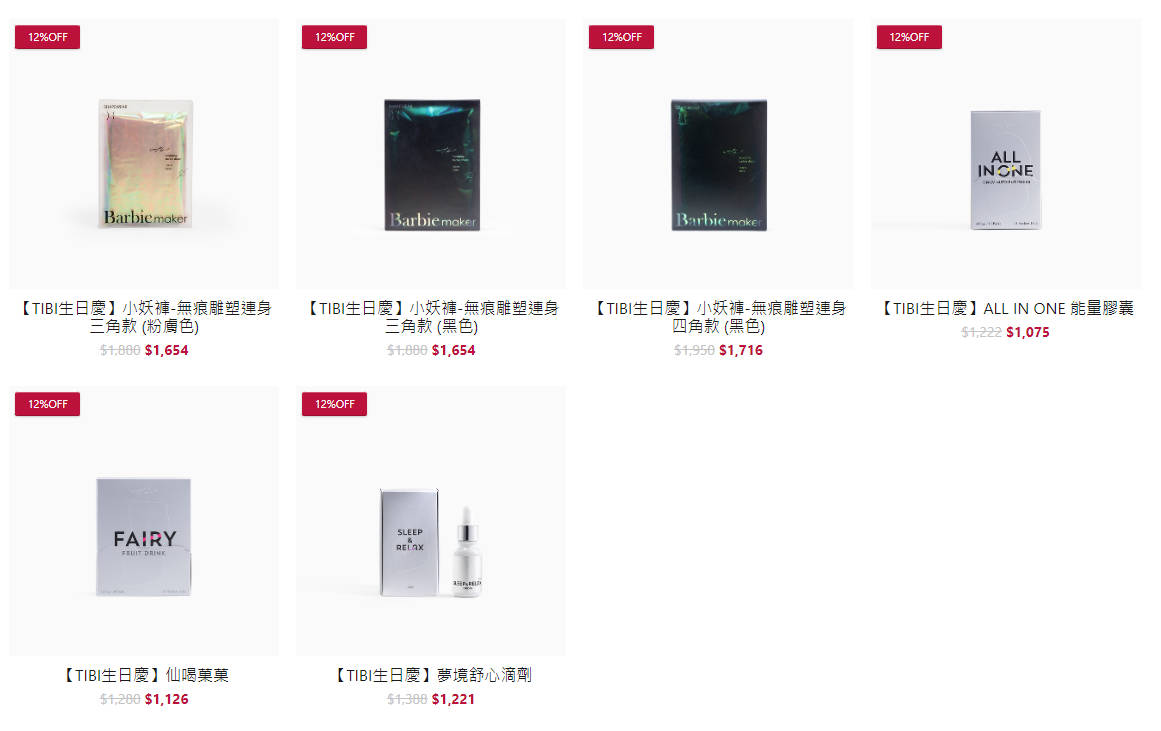The image size is (1161, 731).
Task: Open the FAIRY fruit drink box image
Action: pyautogui.click(x=144, y=521)
